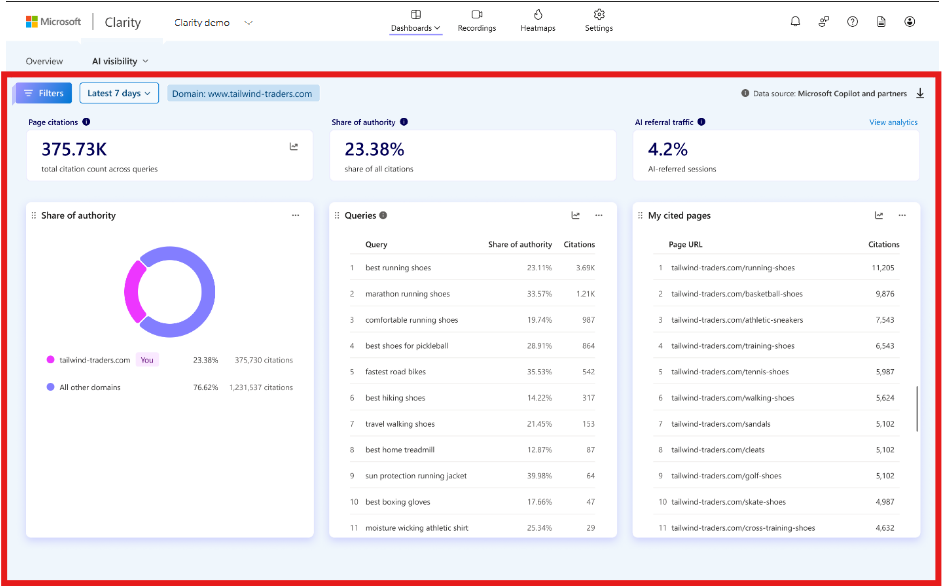
Task: Open Settings from top navigation
Action: click(599, 21)
